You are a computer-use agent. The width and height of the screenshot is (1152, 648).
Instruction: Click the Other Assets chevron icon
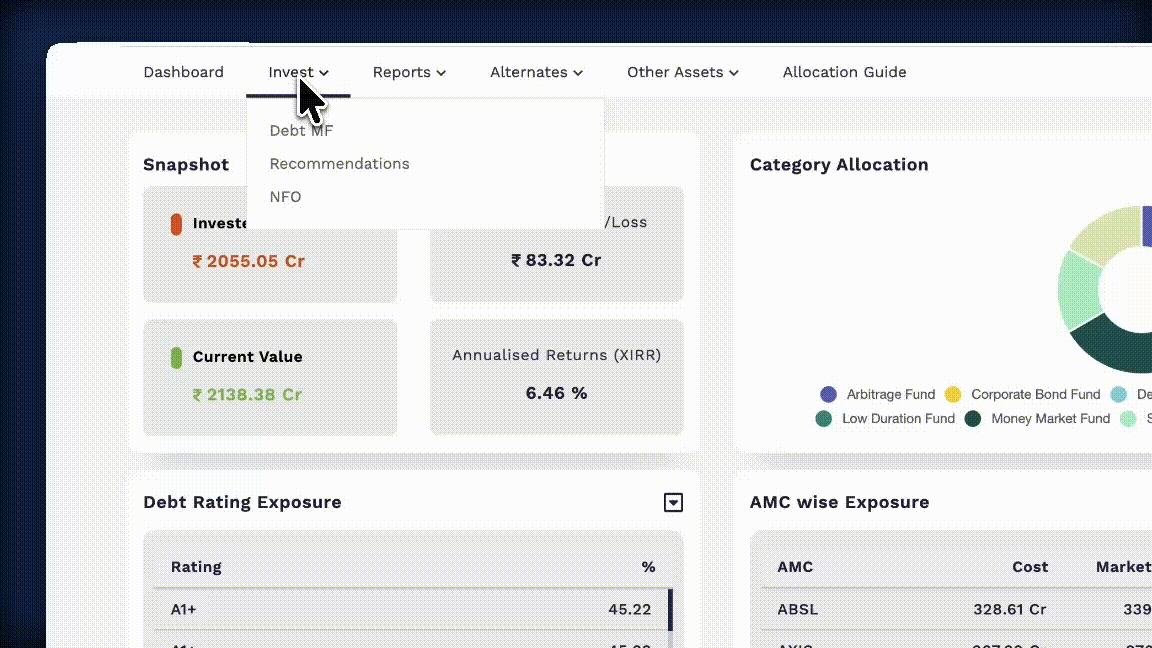click(733, 73)
